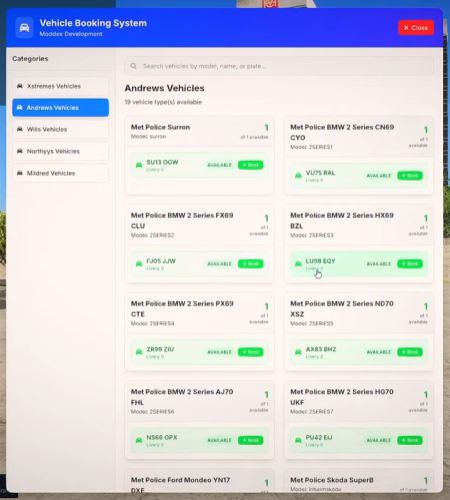Open Northyys Vehicles category

pyautogui.click(x=60, y=151)
